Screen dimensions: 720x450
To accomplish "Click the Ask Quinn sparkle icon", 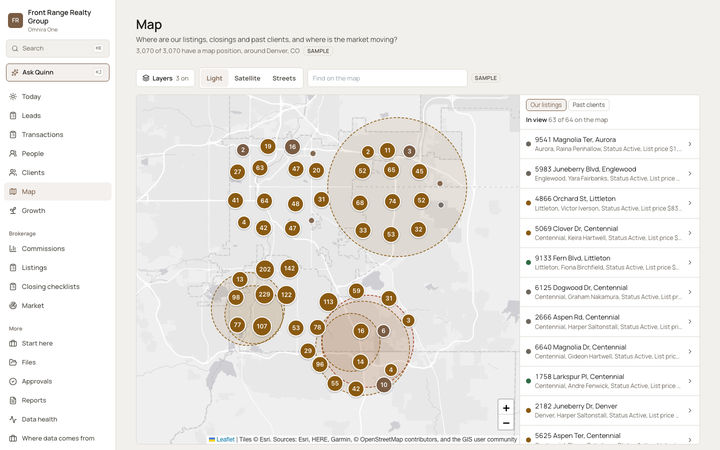I will [x=15, y=72].
